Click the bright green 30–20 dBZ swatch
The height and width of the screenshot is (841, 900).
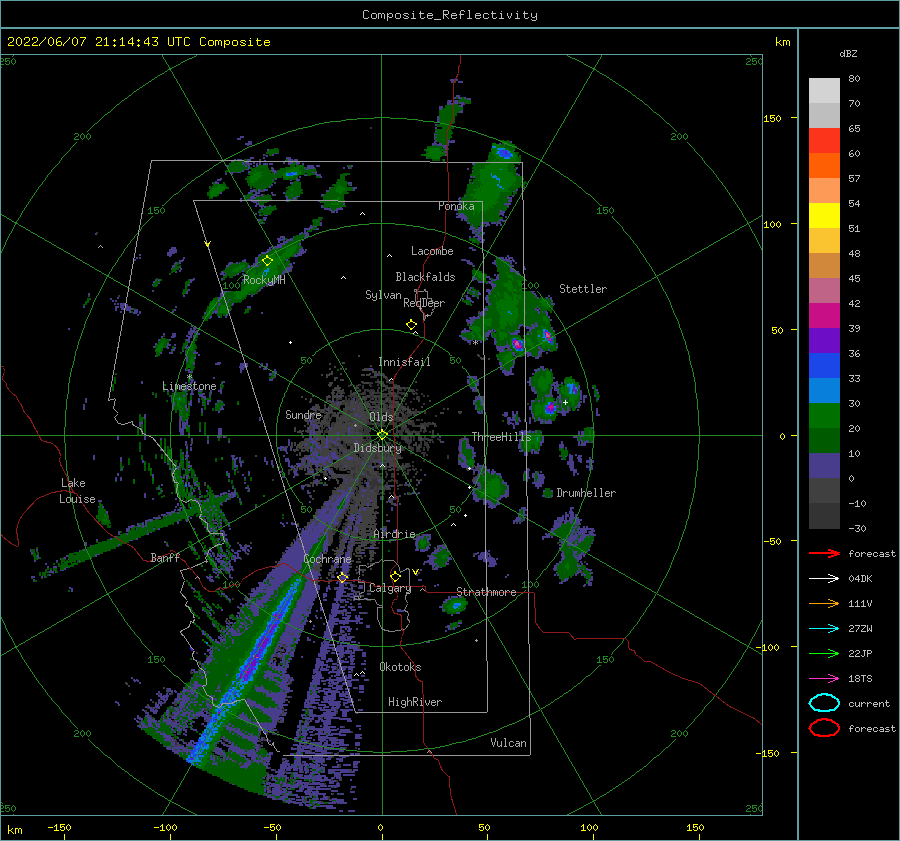(x=824, y=416)
